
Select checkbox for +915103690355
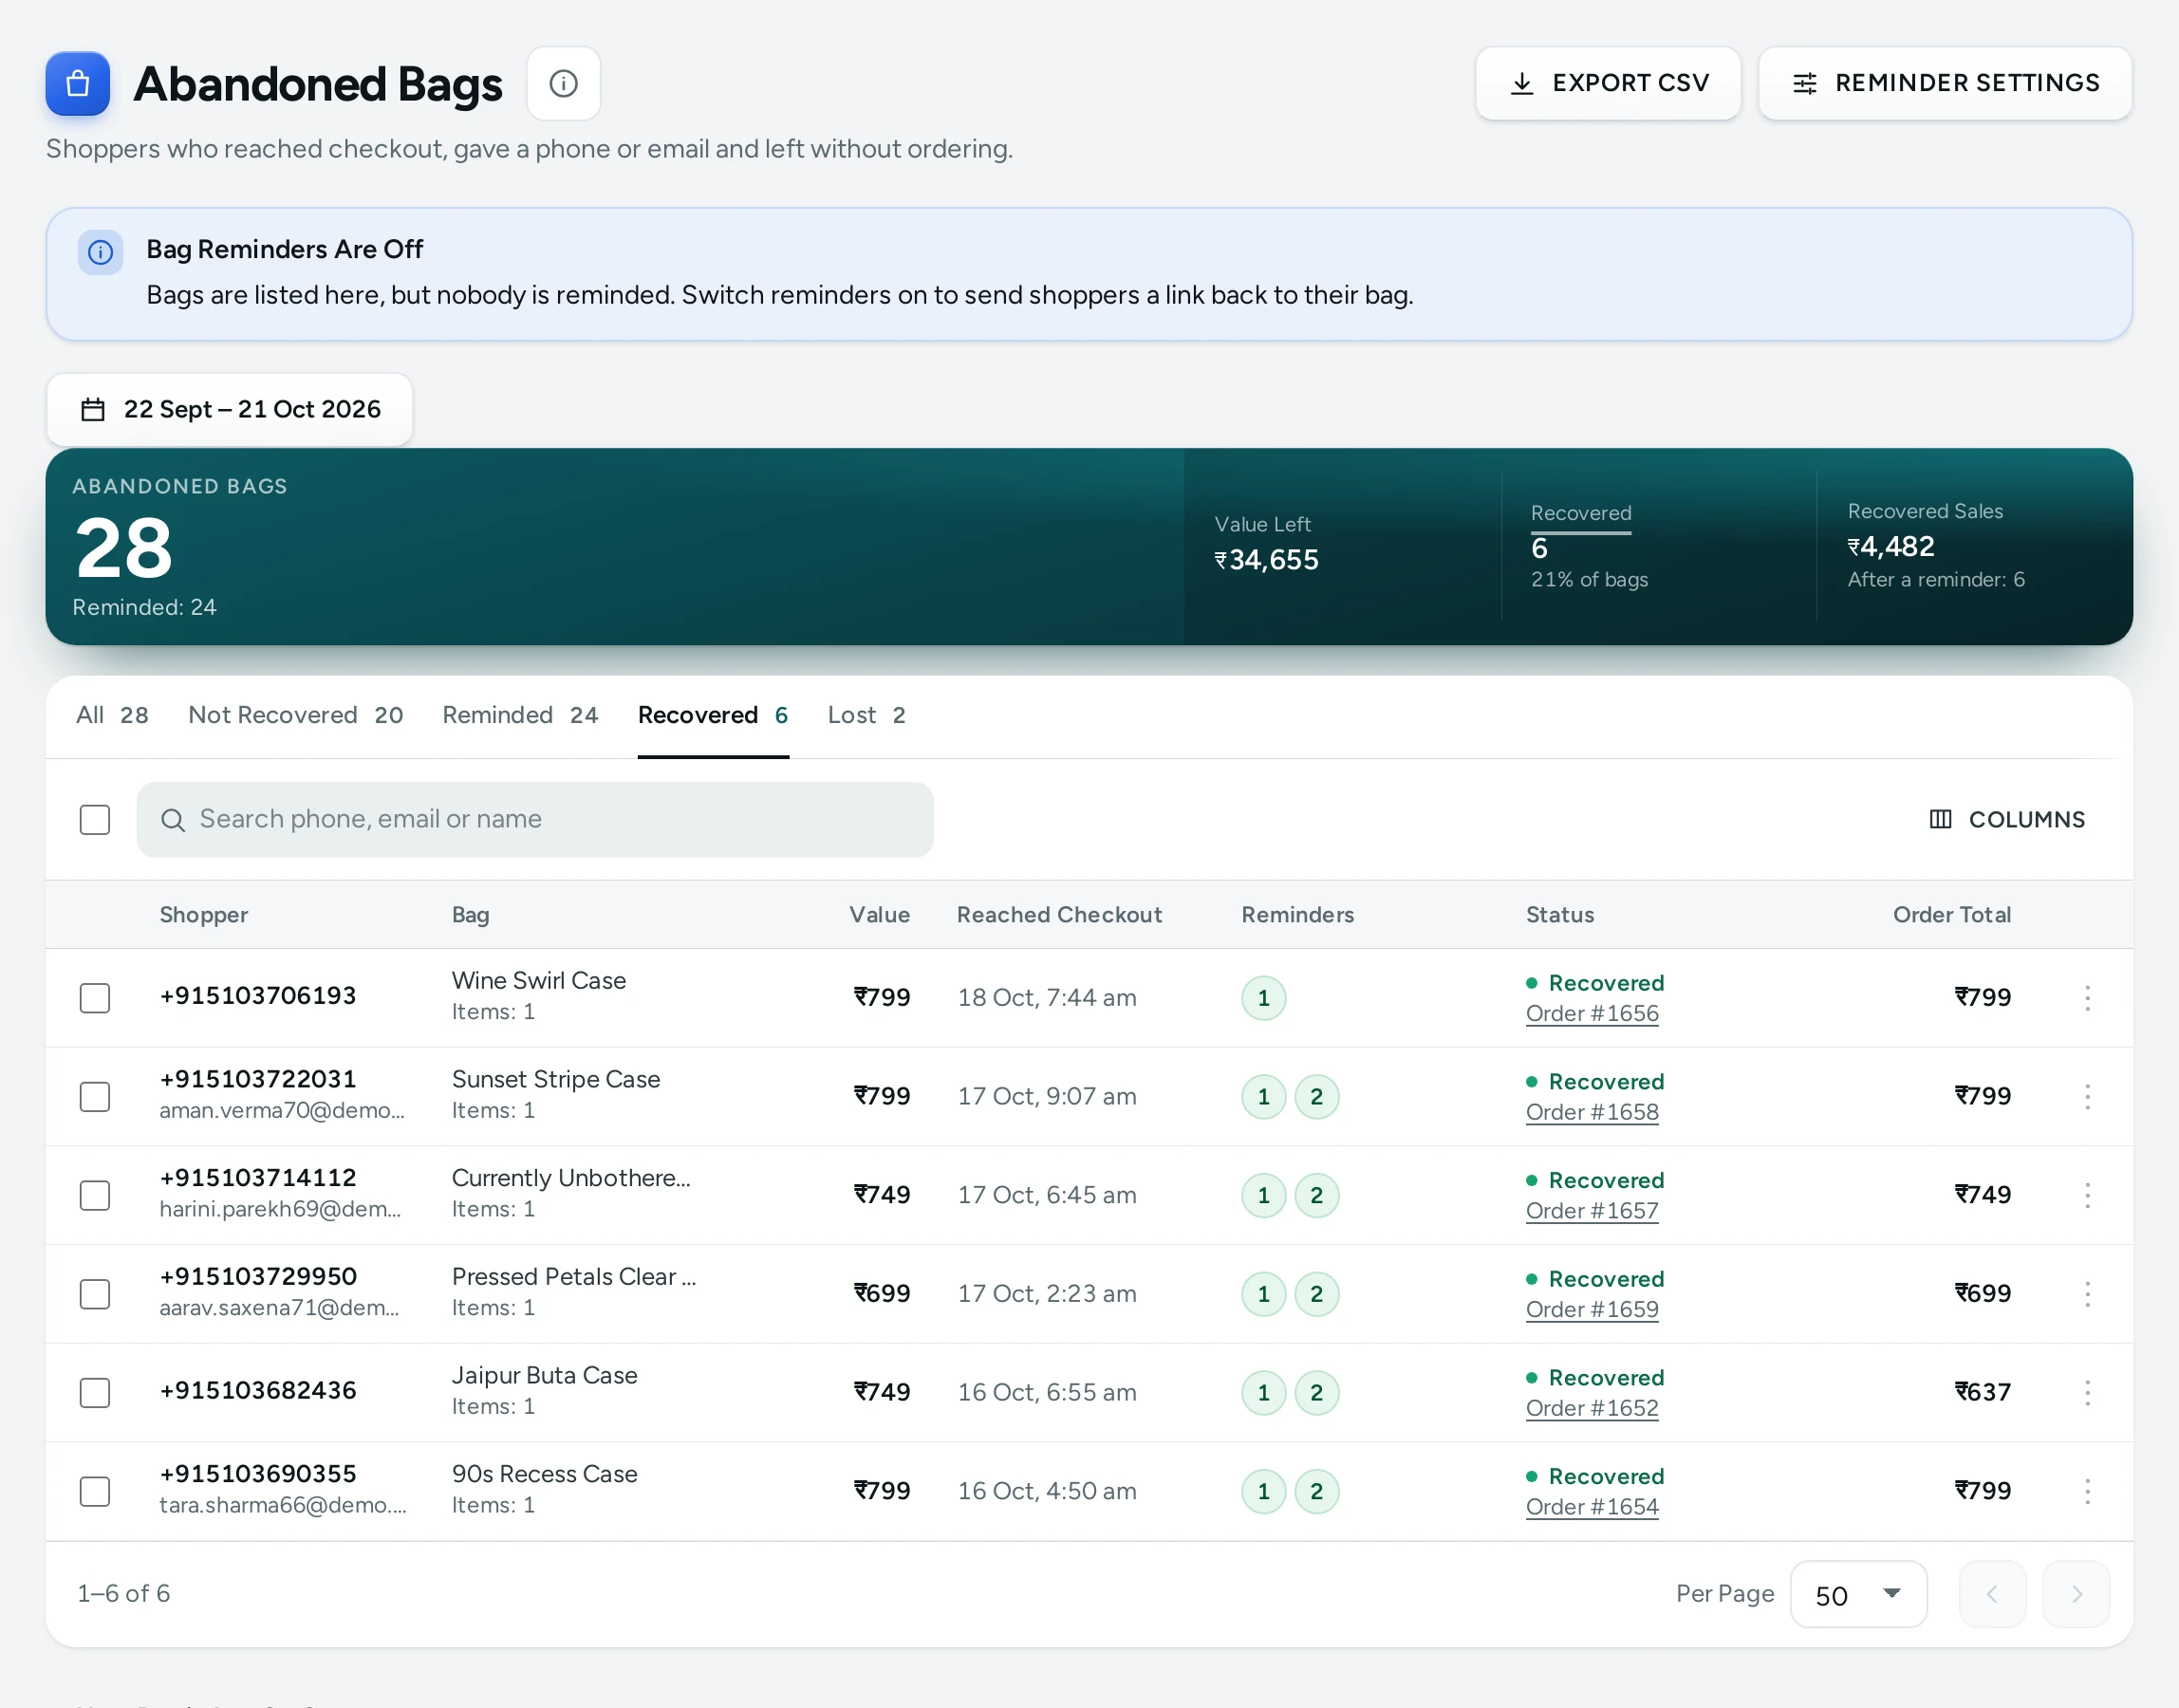tap(95, 1491)
